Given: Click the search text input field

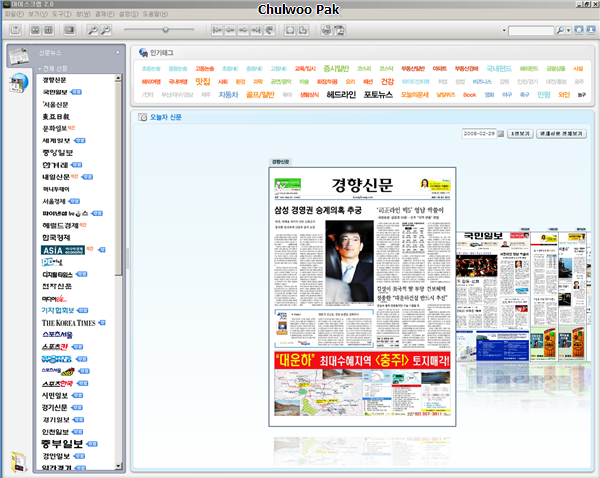Looking at the screenshot, I should tap(531, 30).
